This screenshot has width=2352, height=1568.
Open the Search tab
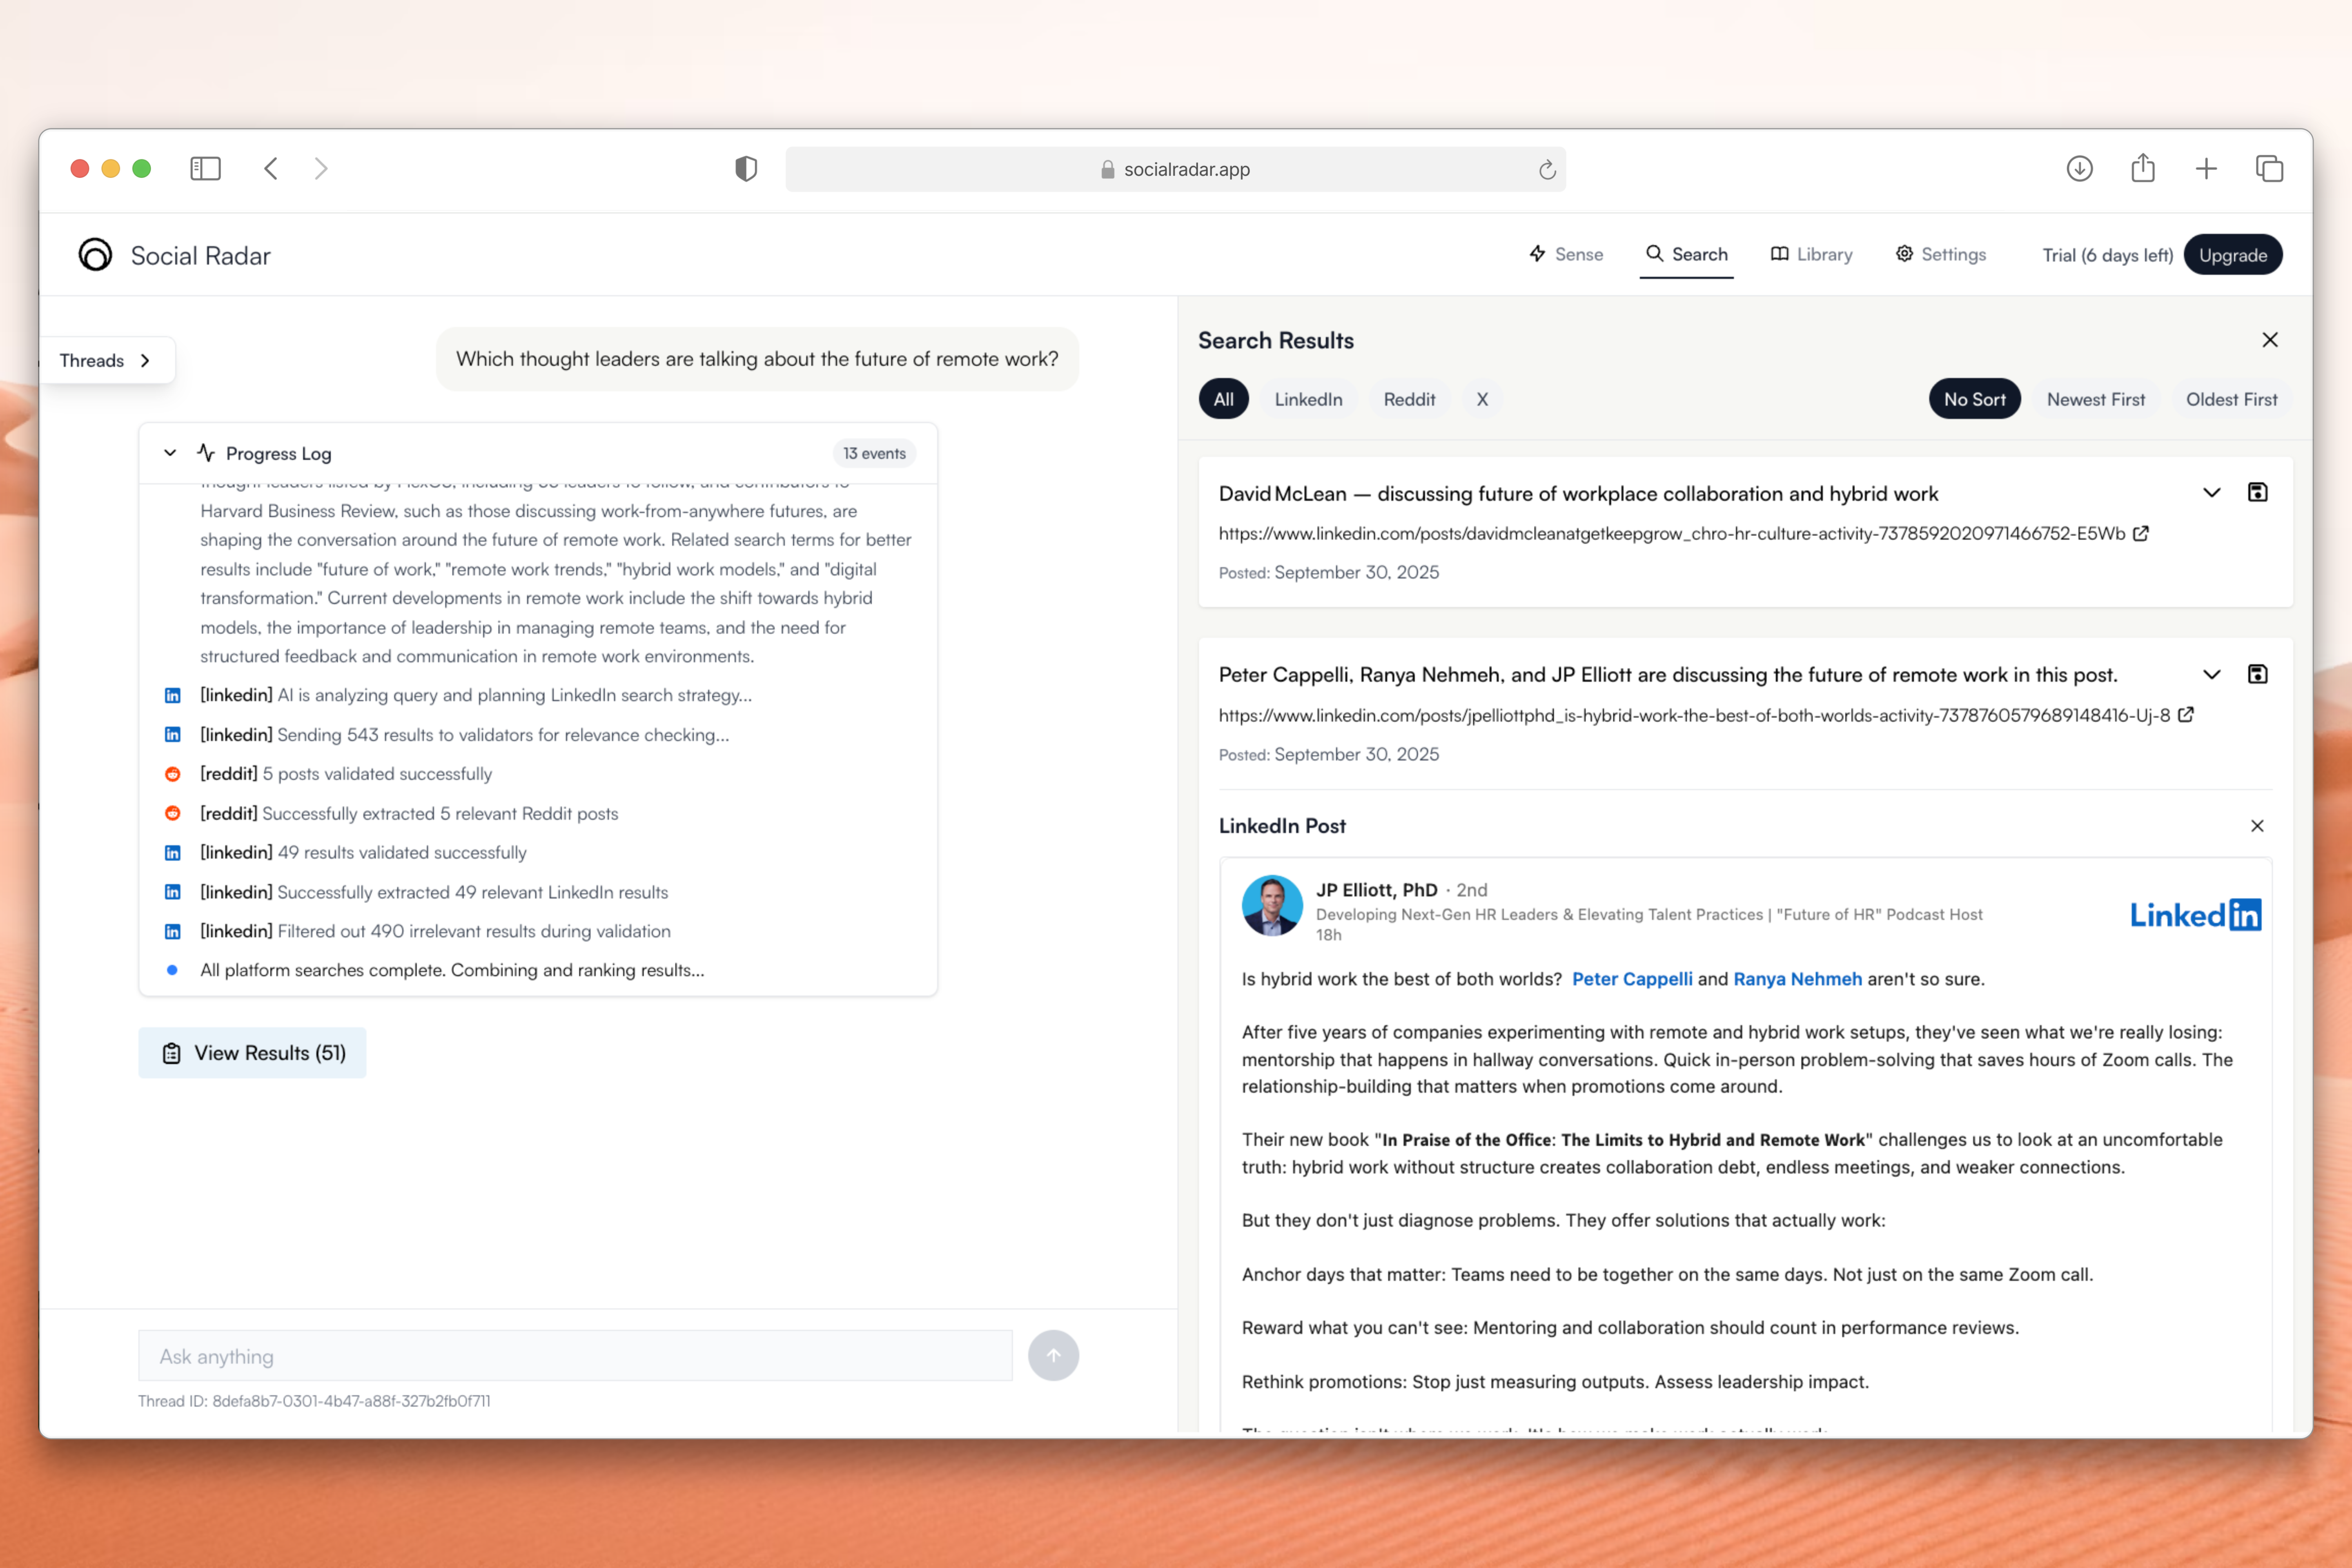(x=1686, y=254)
